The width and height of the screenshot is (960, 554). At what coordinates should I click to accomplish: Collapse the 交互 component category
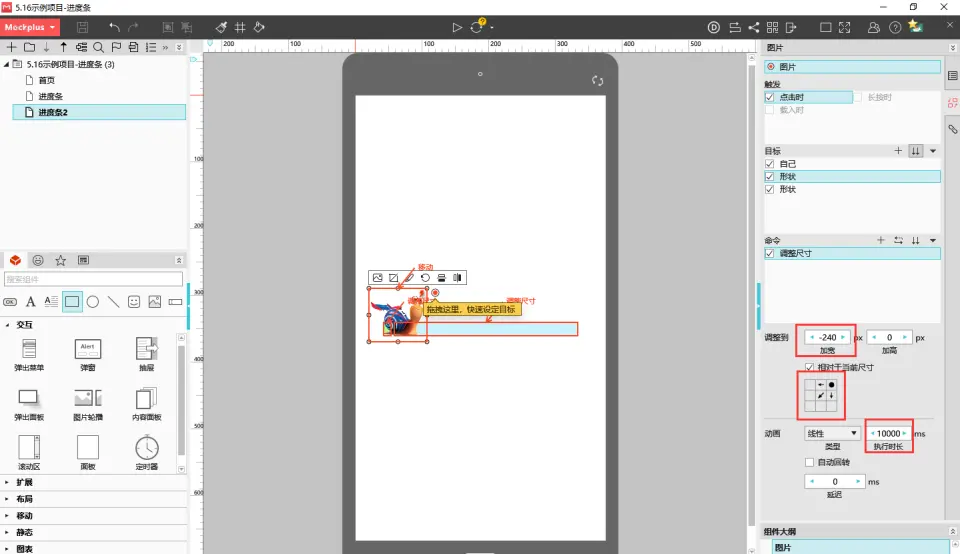[x=7, y=325]
